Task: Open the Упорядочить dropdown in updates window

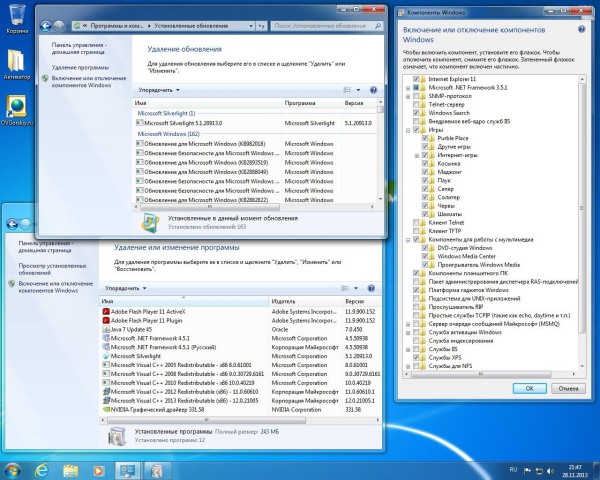Action: pos(158,90)
